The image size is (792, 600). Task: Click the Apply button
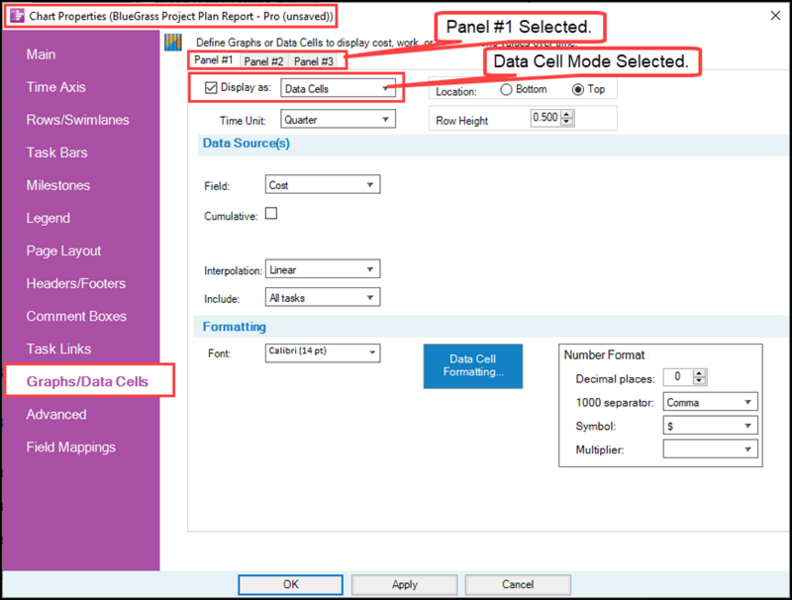tap(405, 584)
